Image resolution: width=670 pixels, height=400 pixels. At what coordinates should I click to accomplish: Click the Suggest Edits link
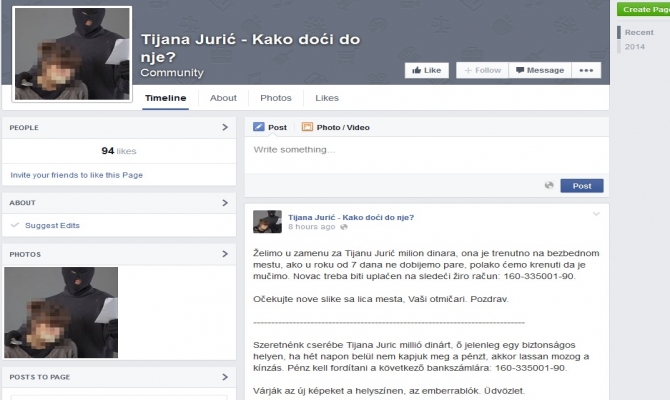coord(52,225)
